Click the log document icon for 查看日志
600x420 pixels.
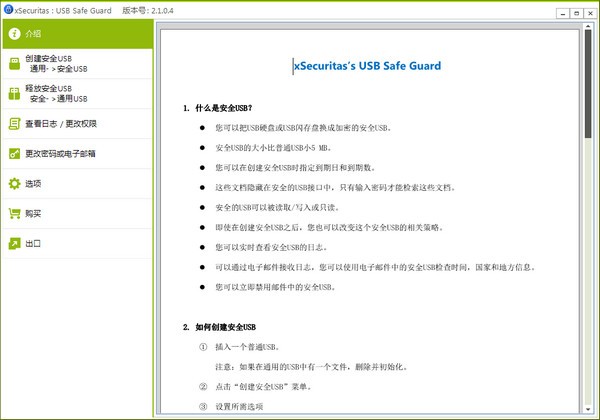click(13, 124)
